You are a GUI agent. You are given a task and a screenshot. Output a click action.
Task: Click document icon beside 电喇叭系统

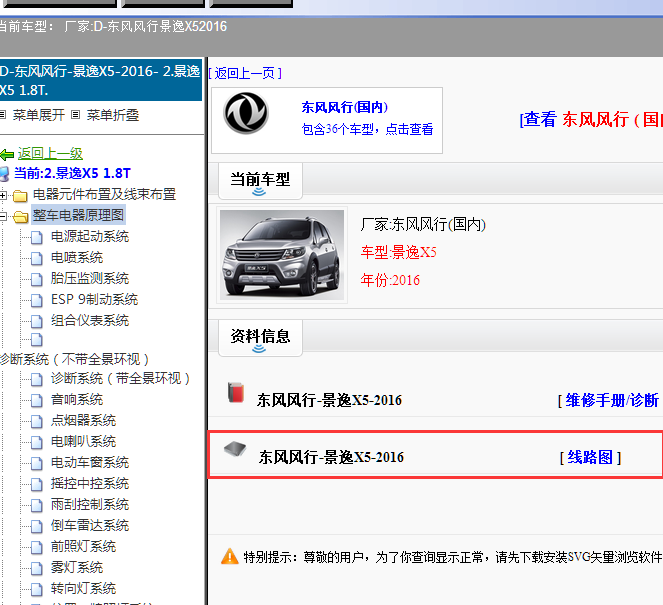click(37, 443)
